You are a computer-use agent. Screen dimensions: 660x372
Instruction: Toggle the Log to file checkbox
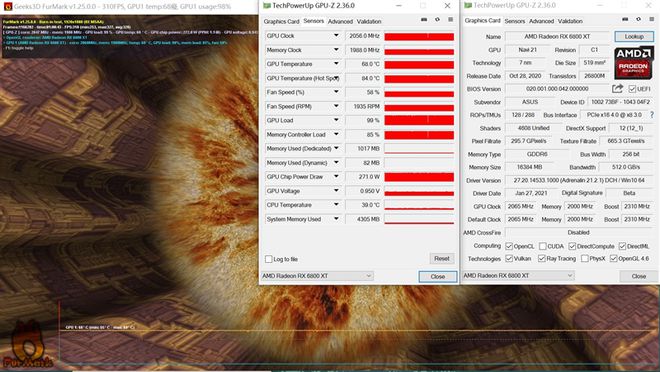pos(269,259)
